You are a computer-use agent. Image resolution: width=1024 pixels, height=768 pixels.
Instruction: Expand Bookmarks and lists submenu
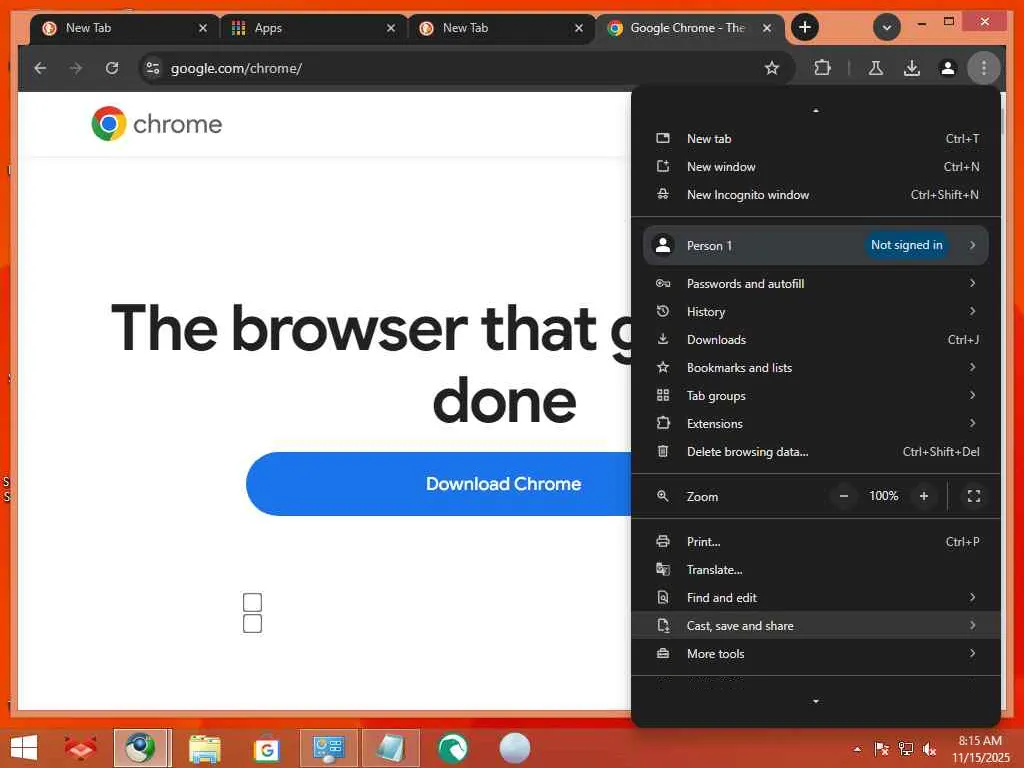[x=816, y=368]
